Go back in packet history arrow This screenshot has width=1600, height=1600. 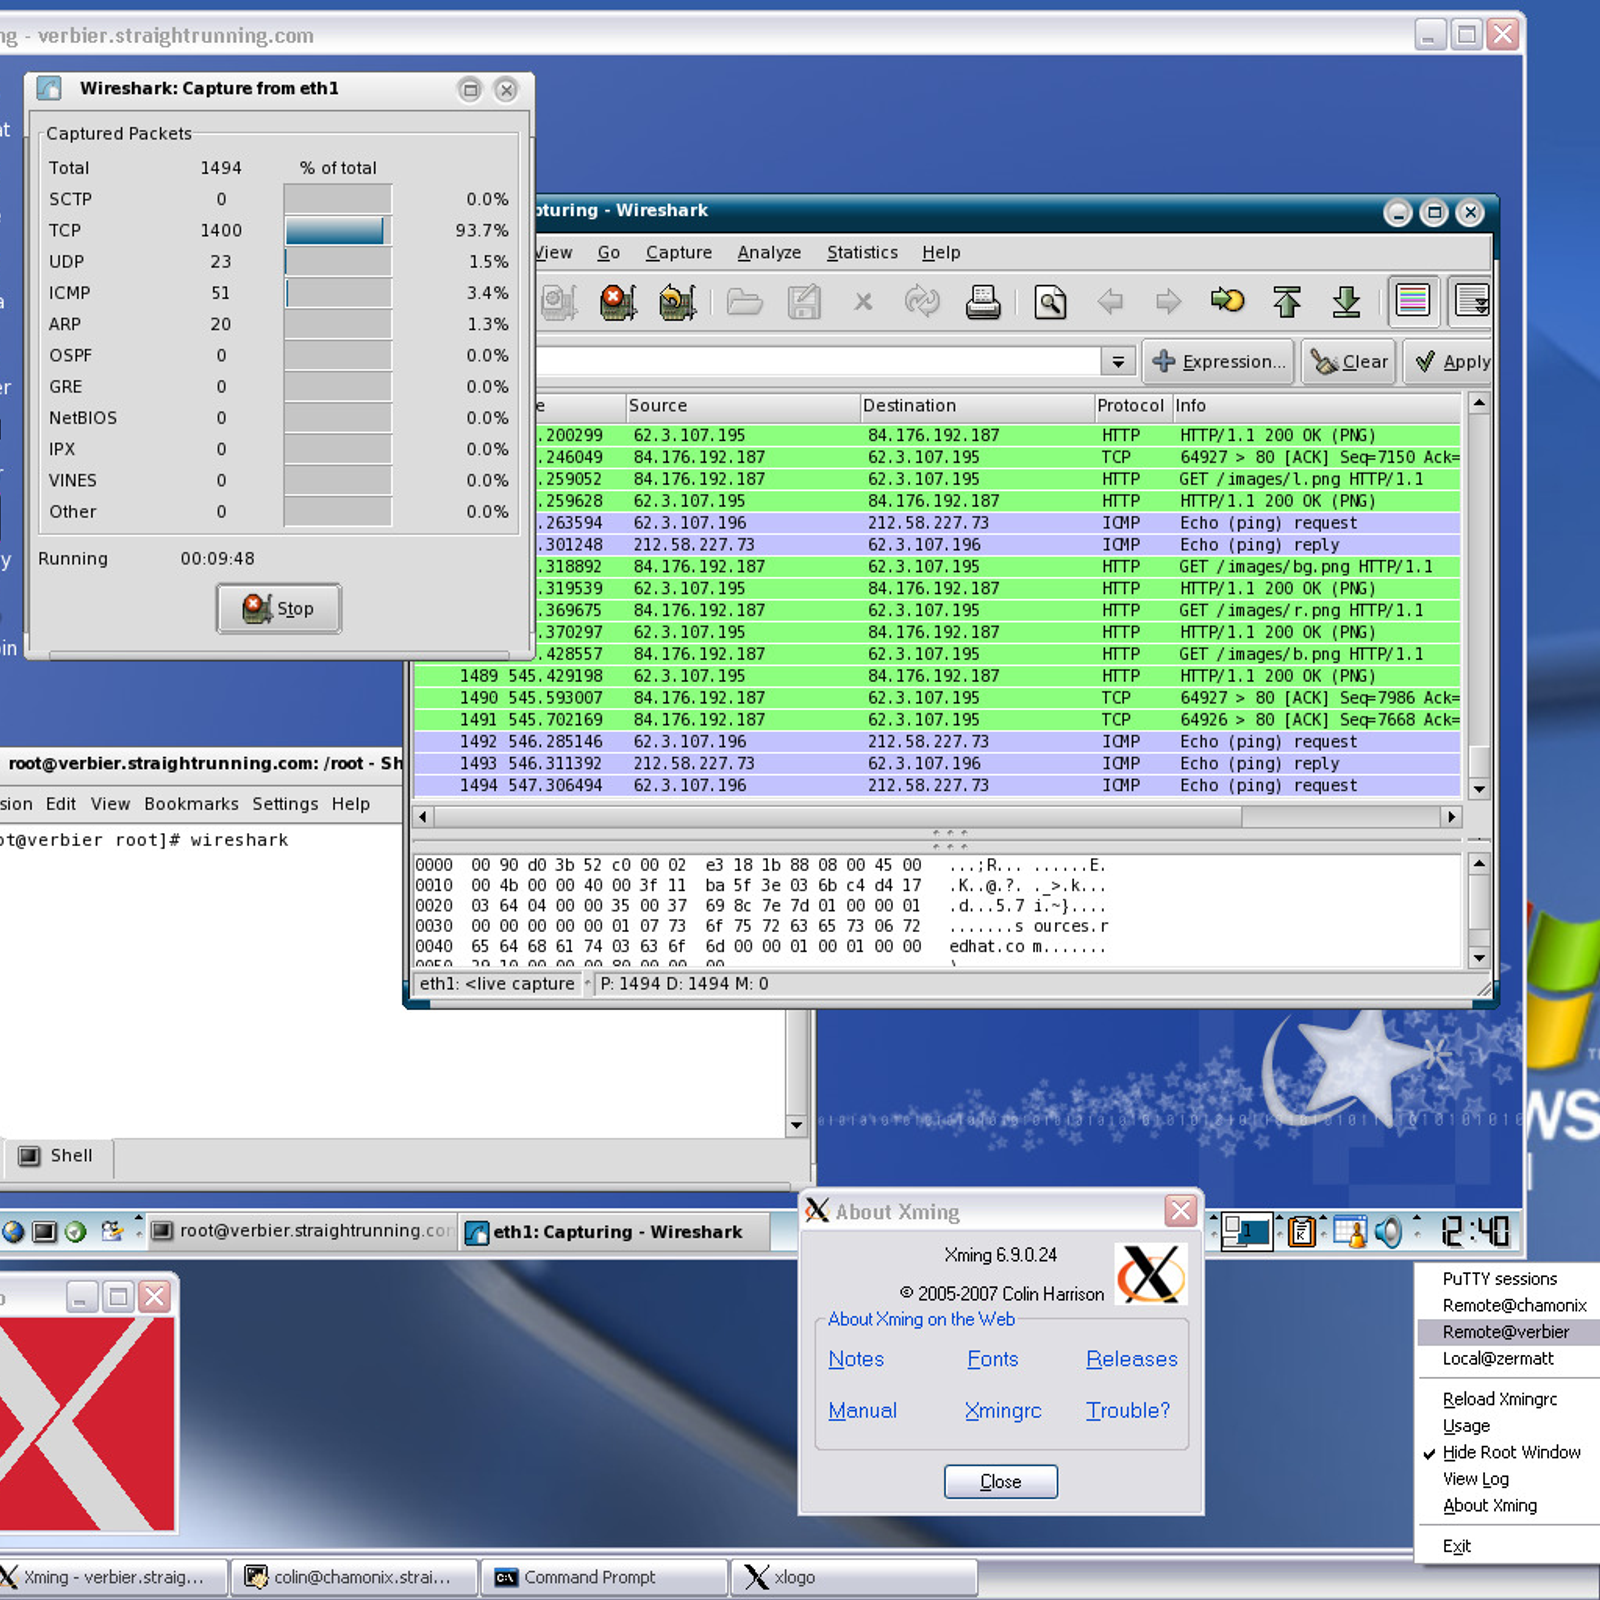click(1110, 301)
